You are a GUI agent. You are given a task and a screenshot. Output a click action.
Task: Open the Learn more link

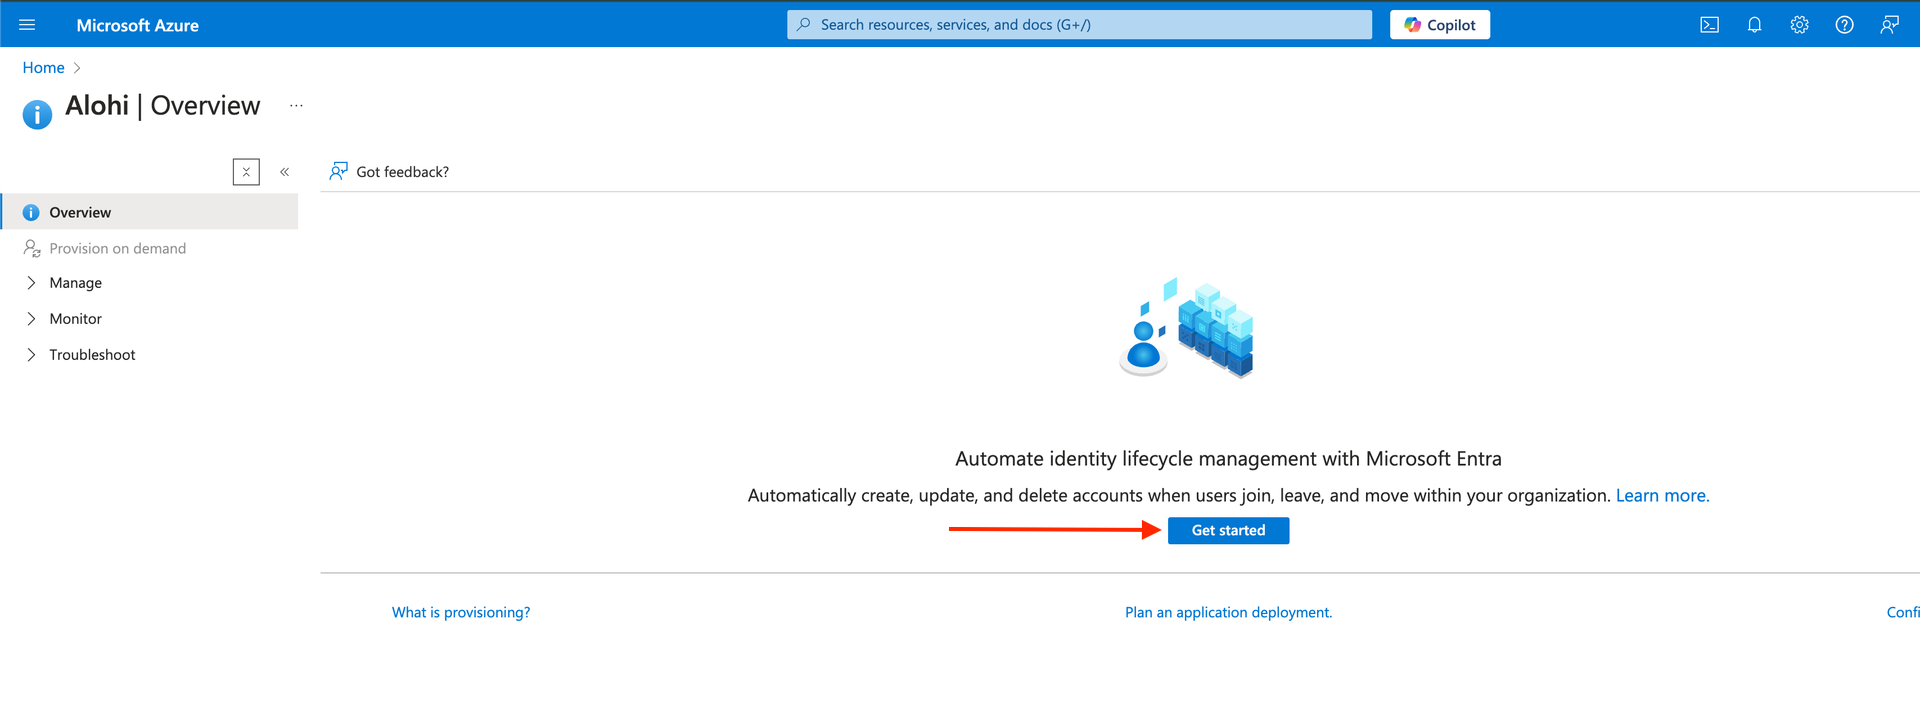(x=1662, y=495)
